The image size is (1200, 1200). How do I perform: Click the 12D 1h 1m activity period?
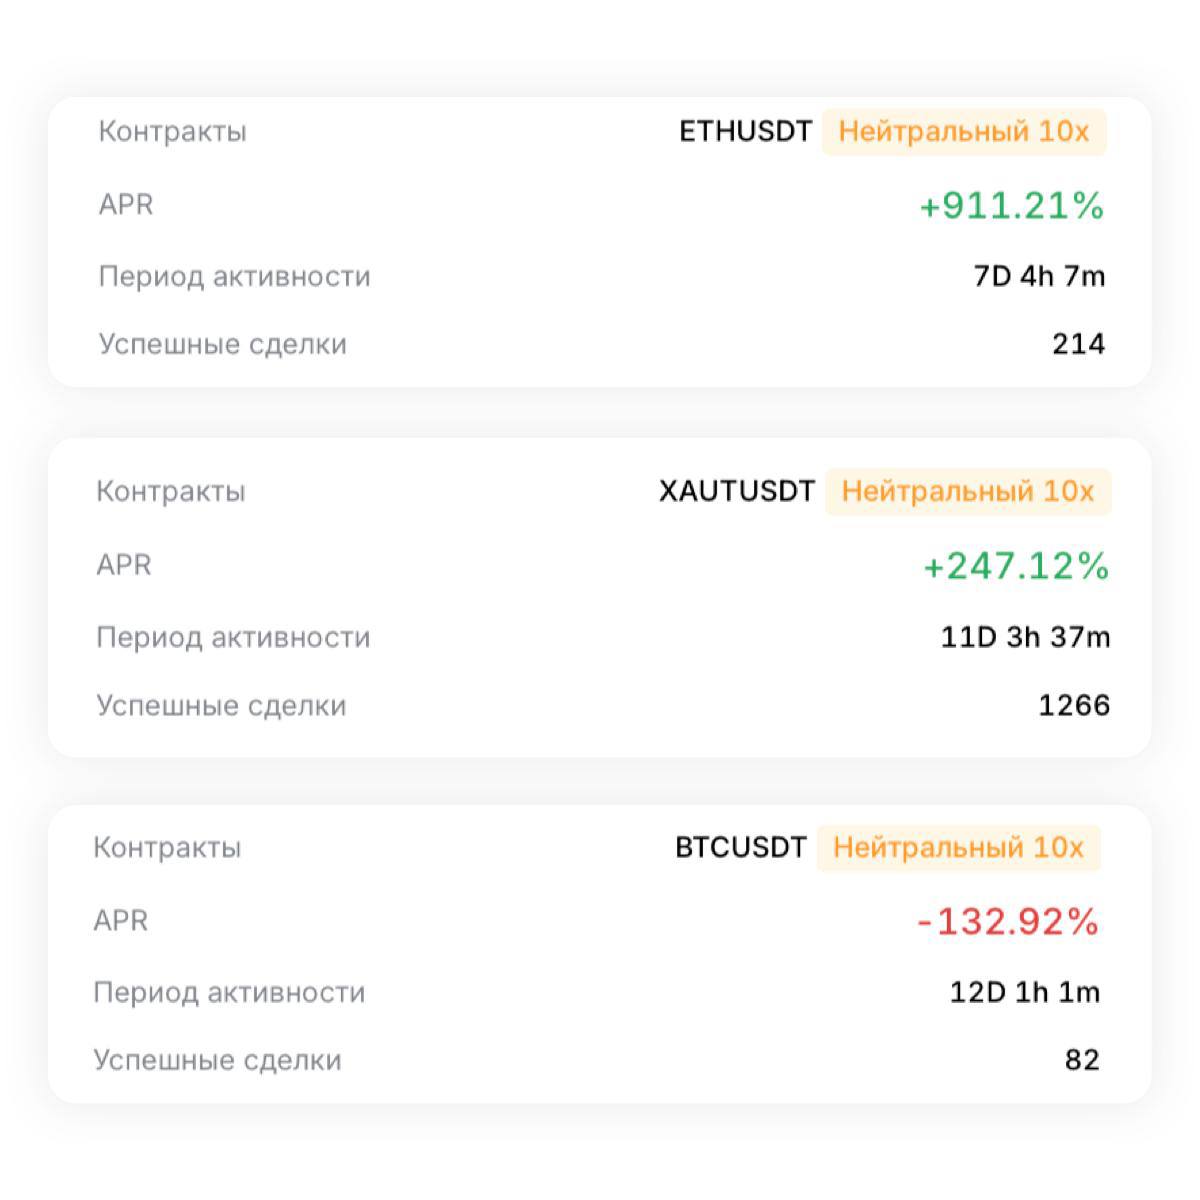1024,993
